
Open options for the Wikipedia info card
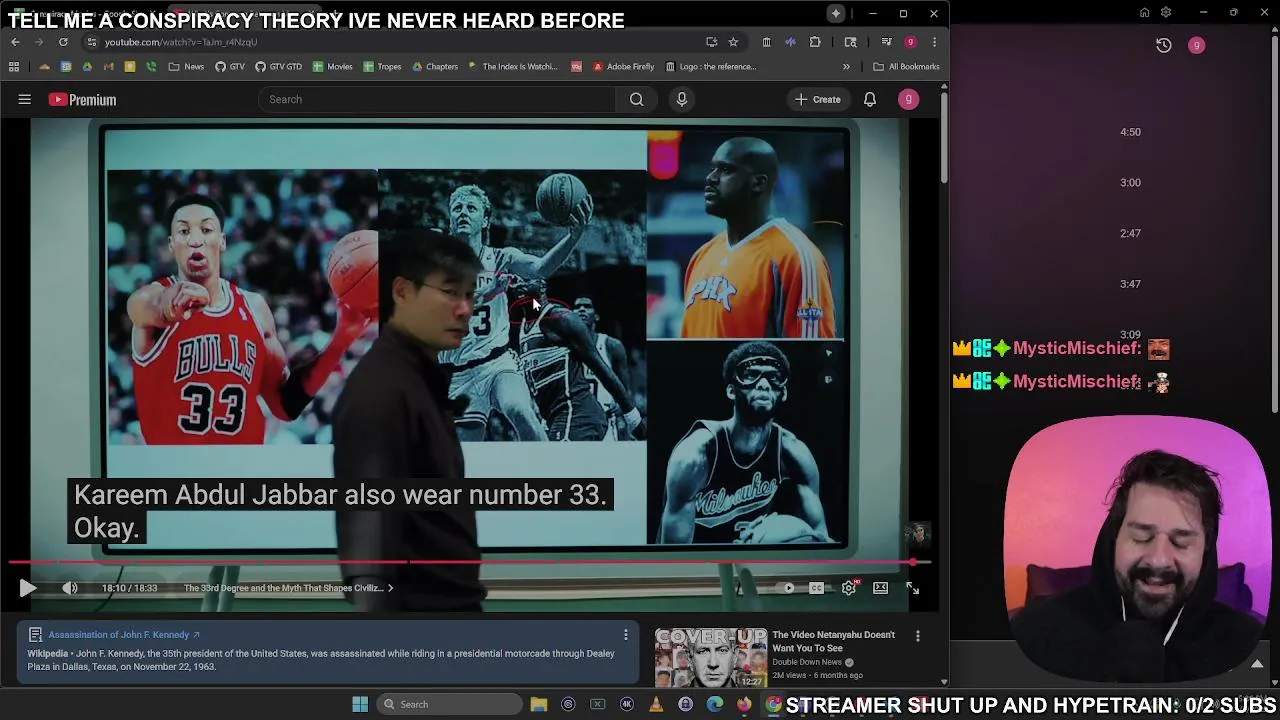coord(626,635)
